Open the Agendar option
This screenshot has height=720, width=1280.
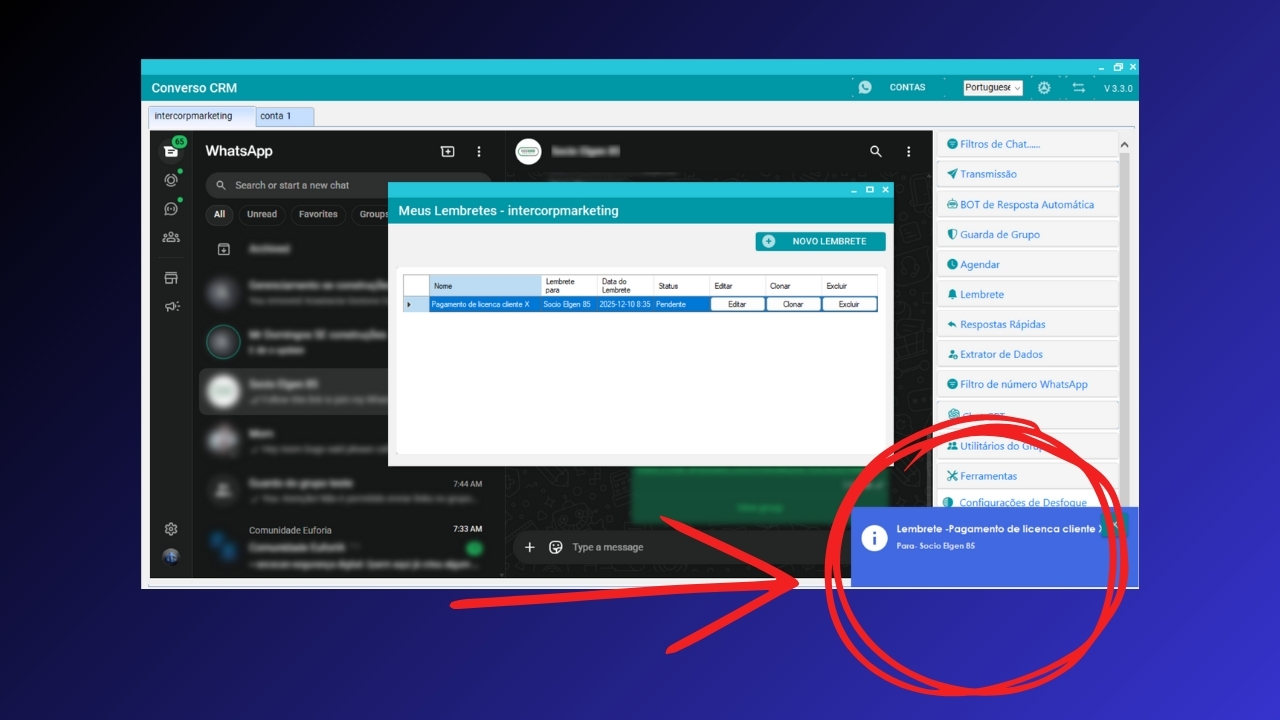(x=1027, y=264)
